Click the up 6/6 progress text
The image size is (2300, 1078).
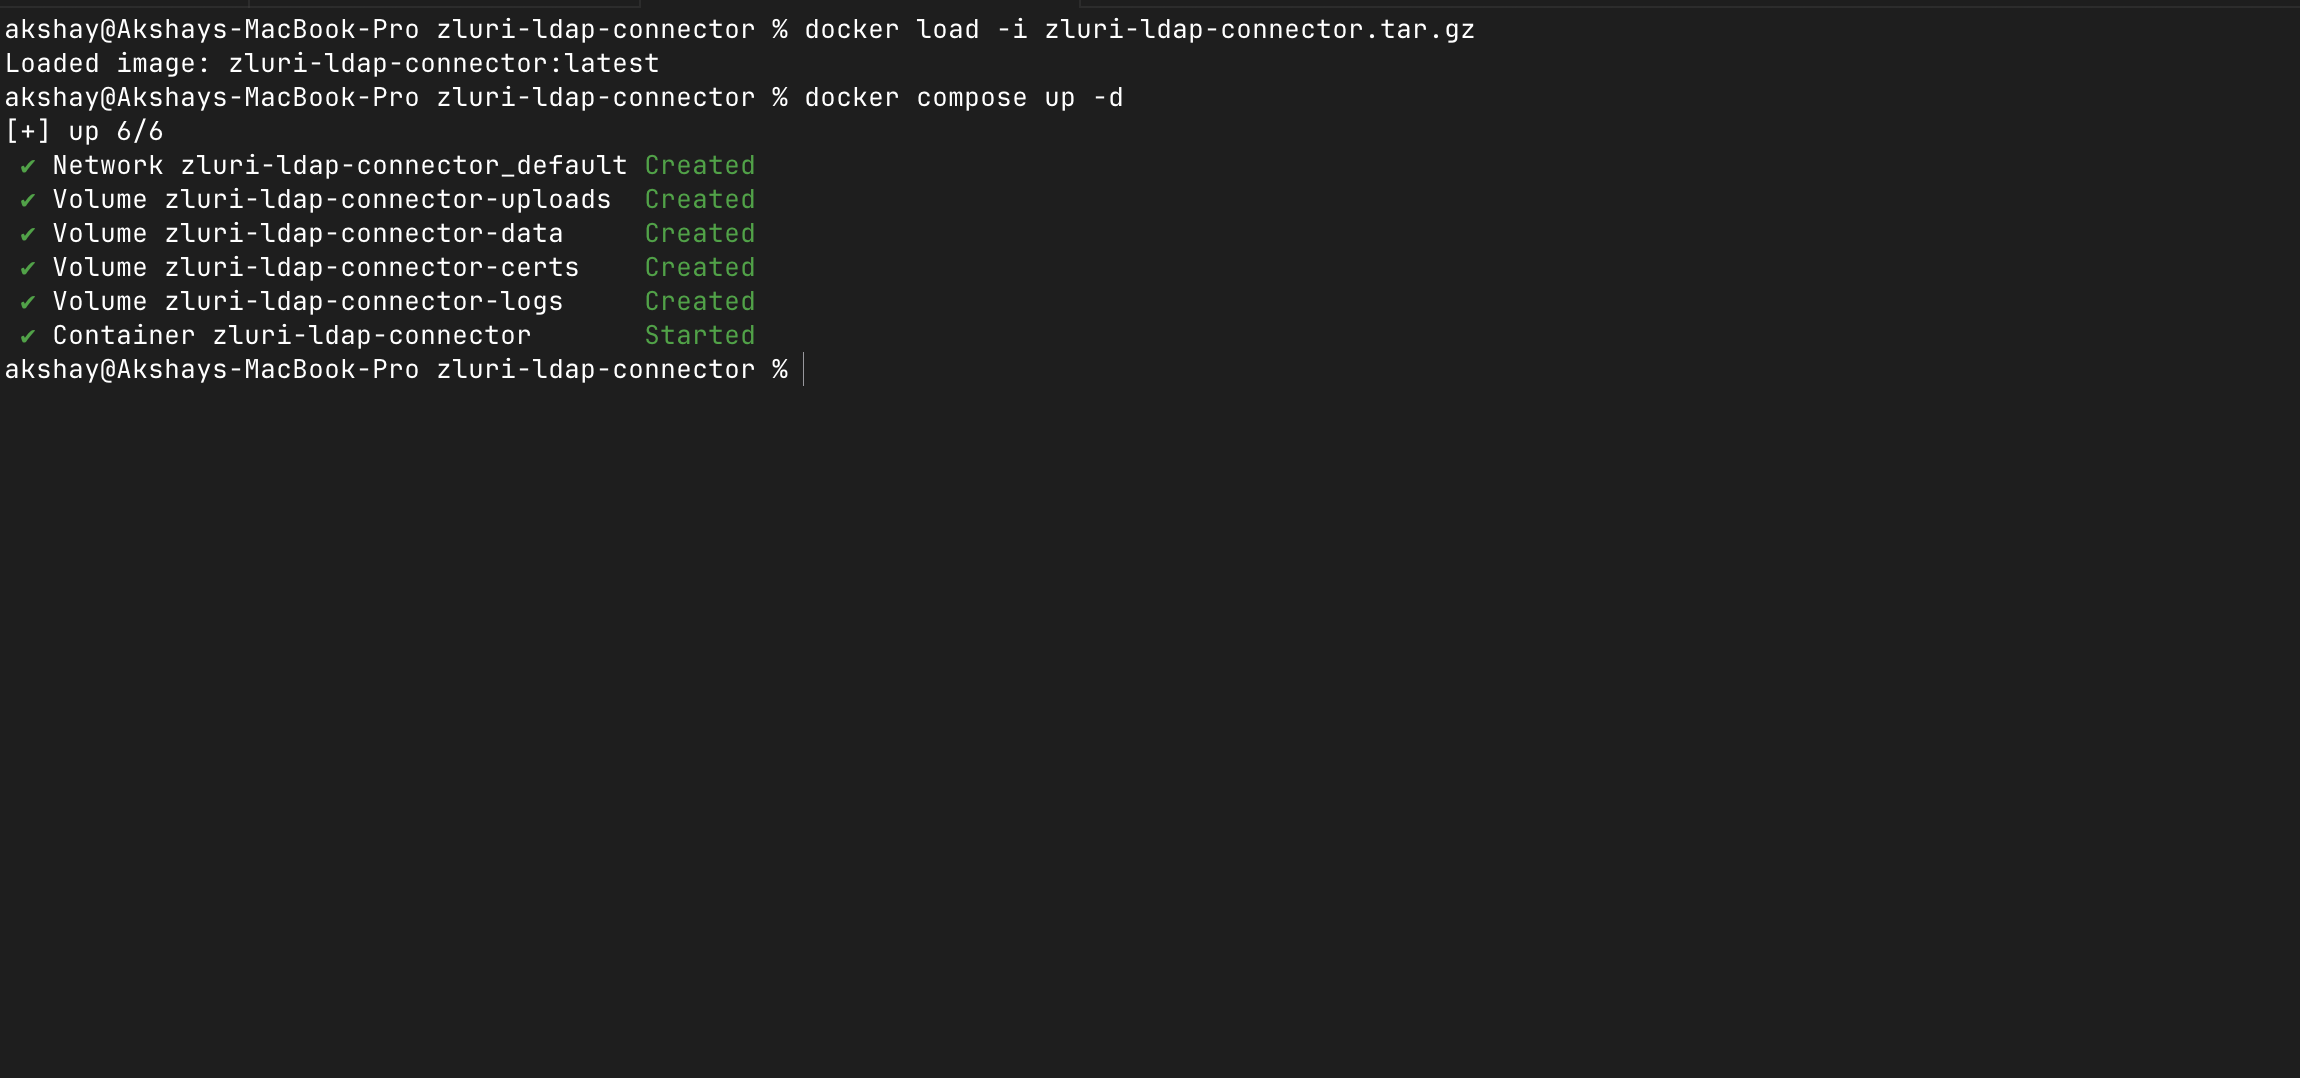coord(116,131)
